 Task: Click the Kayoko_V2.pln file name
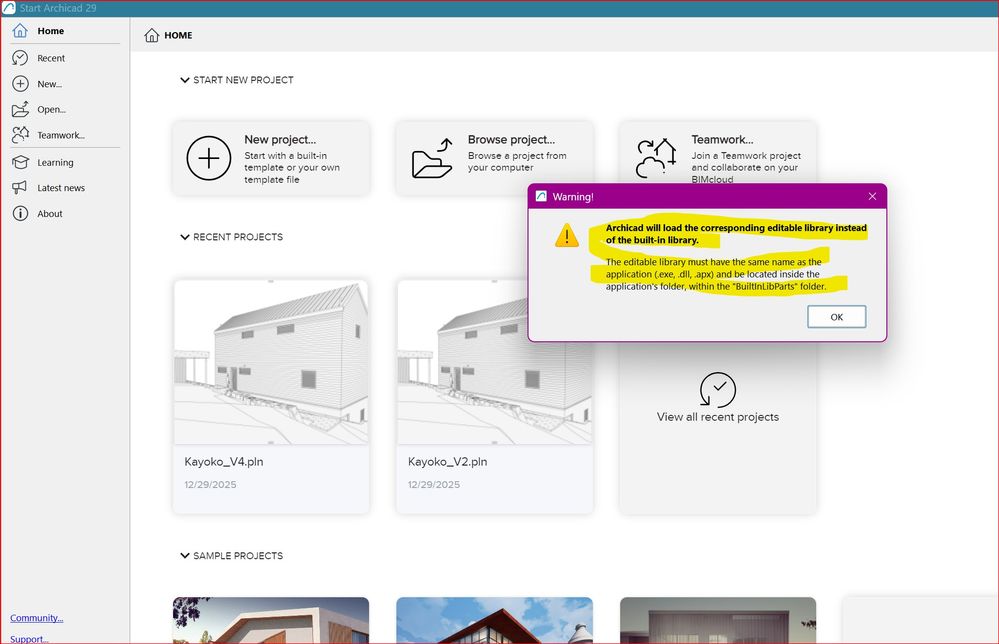[x=447, y=462]
